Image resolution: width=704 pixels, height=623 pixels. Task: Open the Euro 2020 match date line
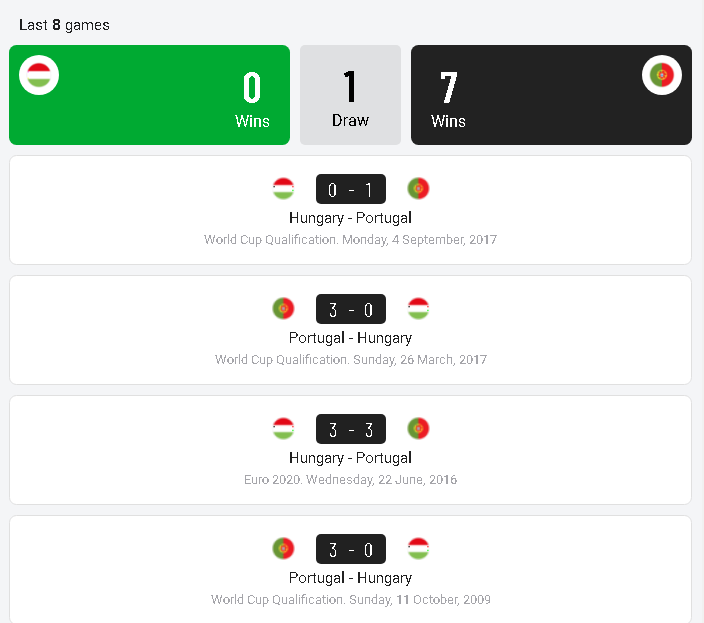350,480
